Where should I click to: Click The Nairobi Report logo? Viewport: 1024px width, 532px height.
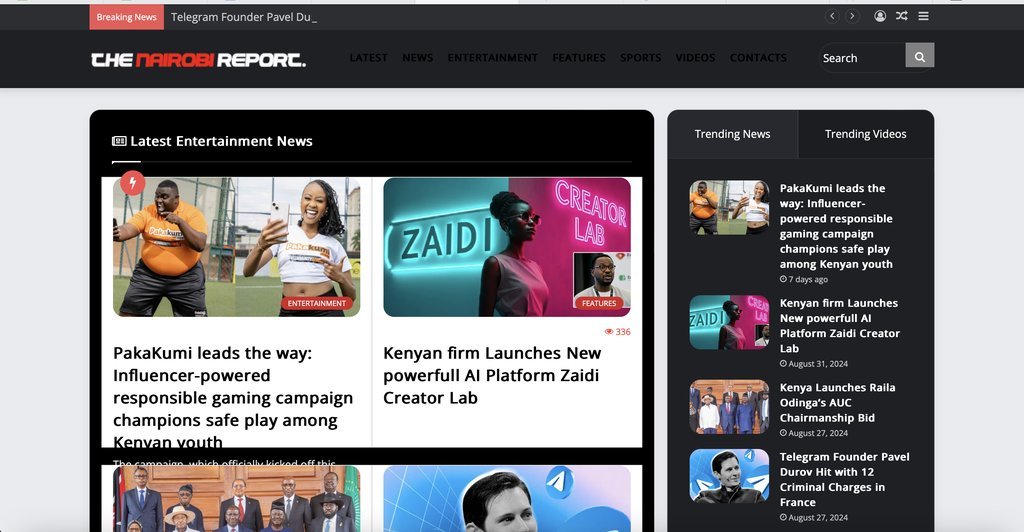(199, 60)
